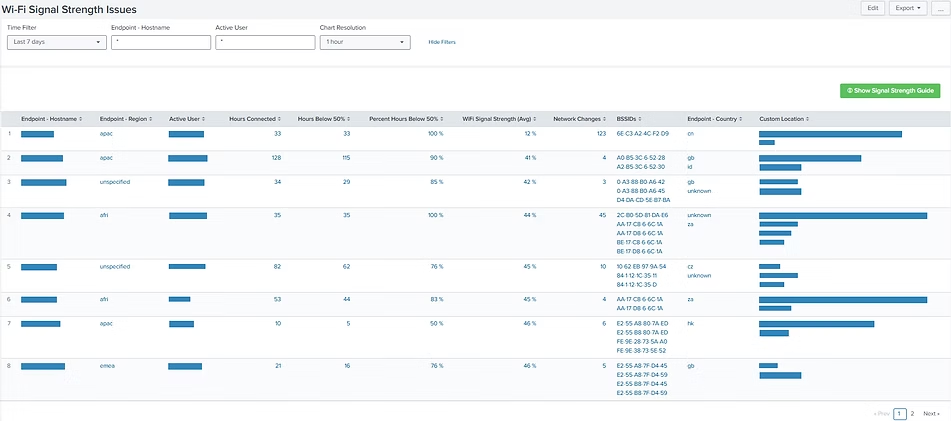The width and height of the screenshot is (951, 421).
Task: Go to page 2 of results
Action: coord(911,413)
